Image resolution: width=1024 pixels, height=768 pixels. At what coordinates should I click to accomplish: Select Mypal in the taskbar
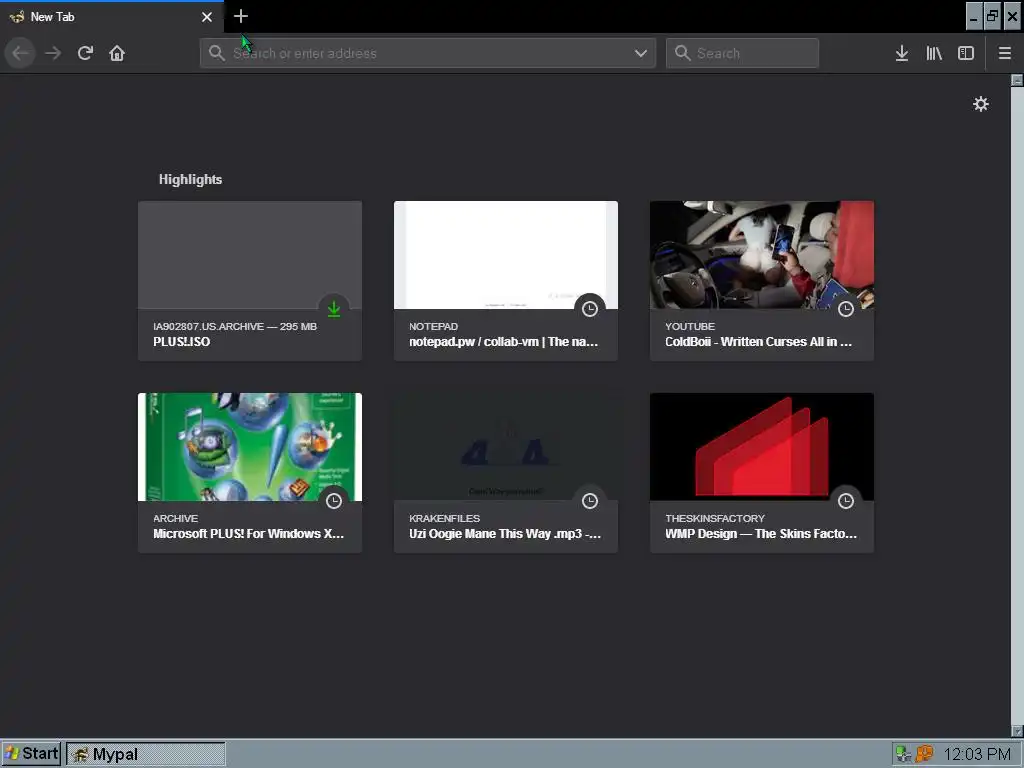(x=146, y=754)
